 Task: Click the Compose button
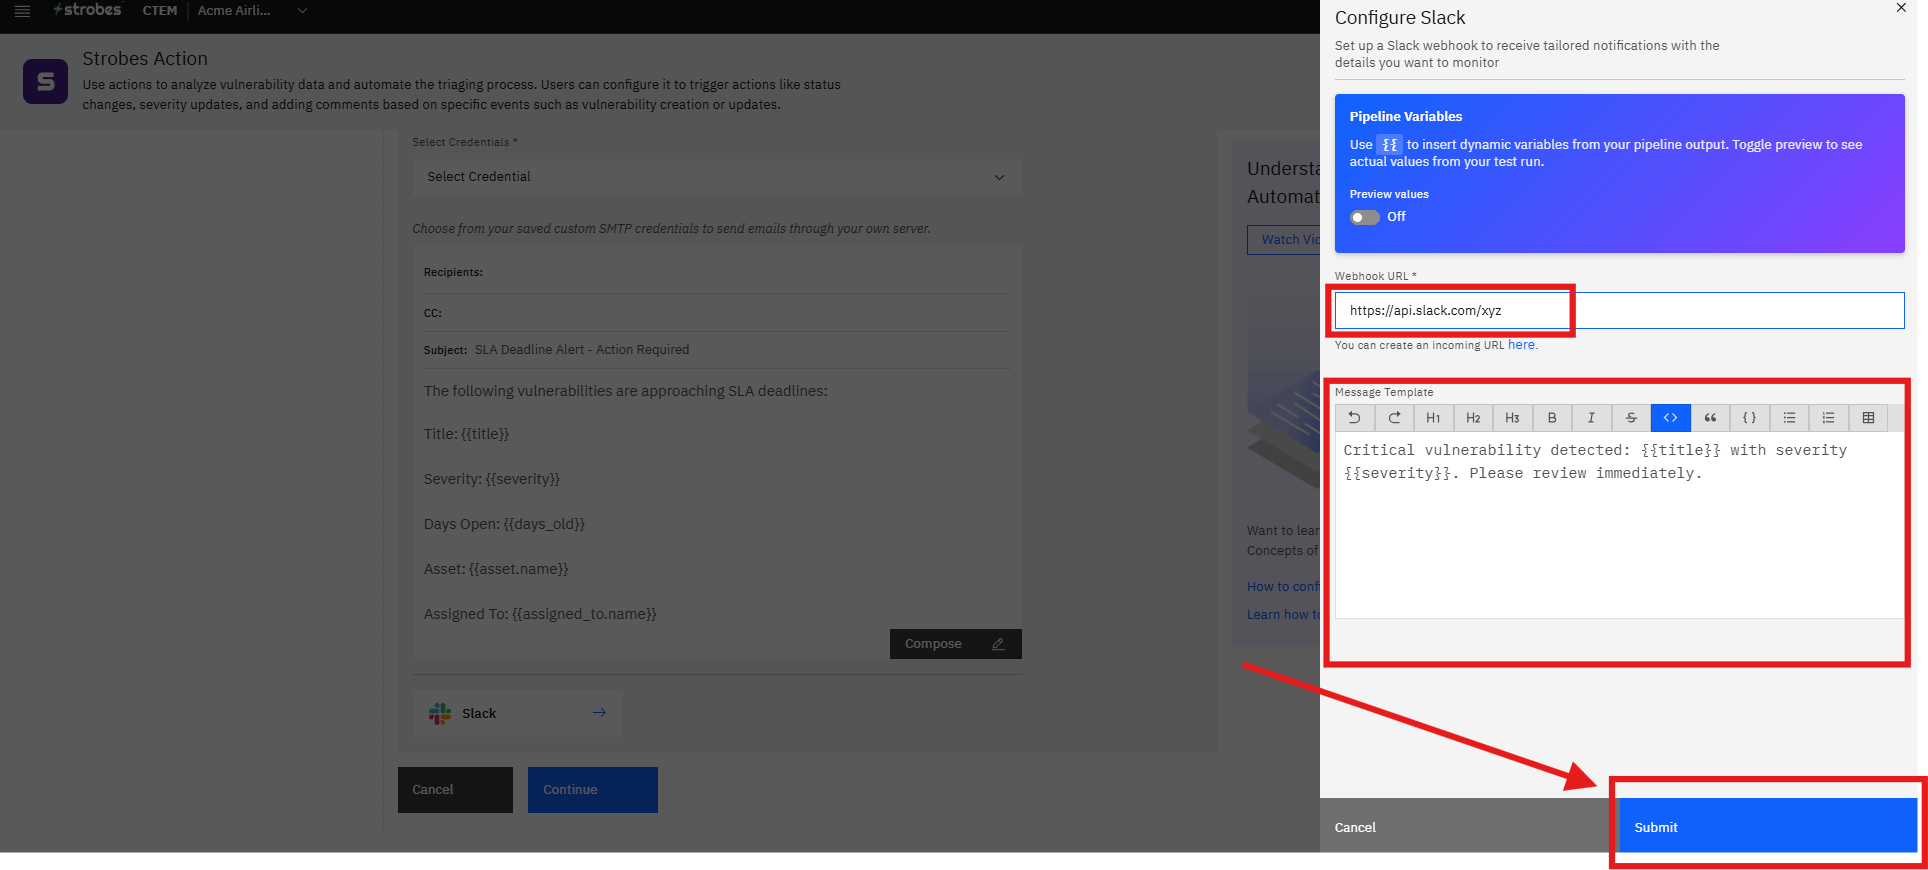[955, 644]
